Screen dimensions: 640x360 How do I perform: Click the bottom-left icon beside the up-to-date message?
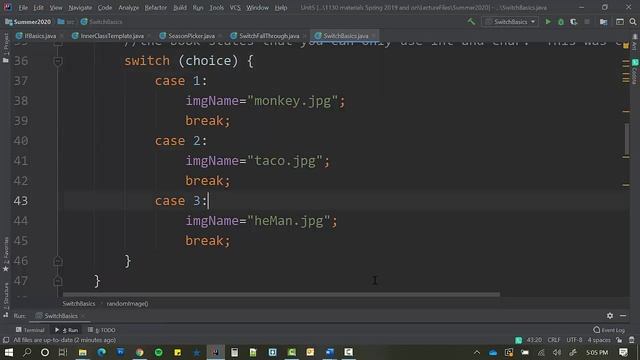tap(6, 340)
